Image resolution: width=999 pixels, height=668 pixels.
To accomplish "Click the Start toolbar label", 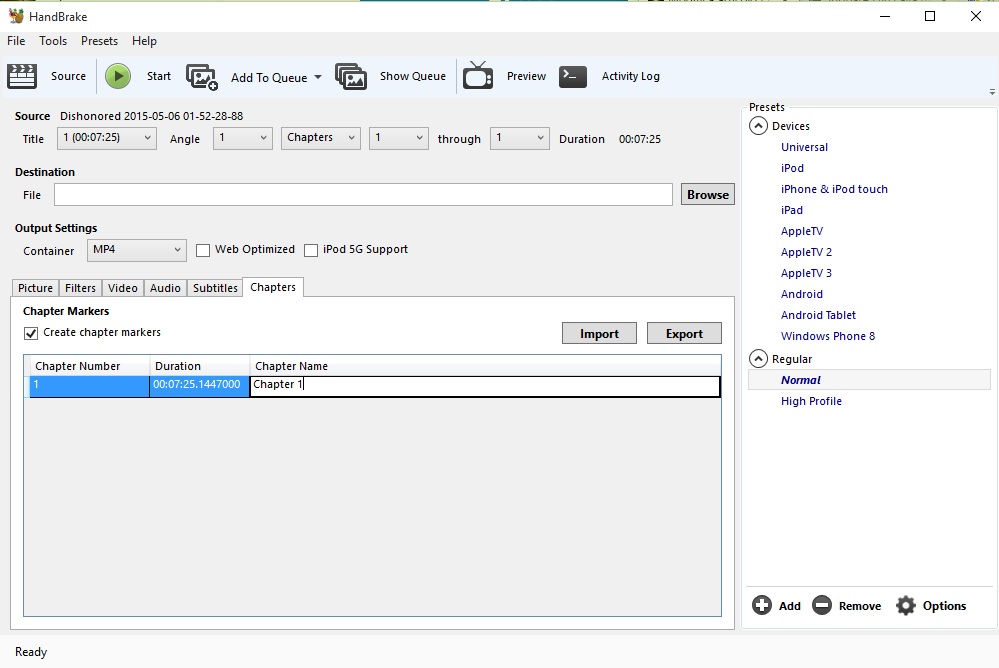I will click(x=159, y=76).
